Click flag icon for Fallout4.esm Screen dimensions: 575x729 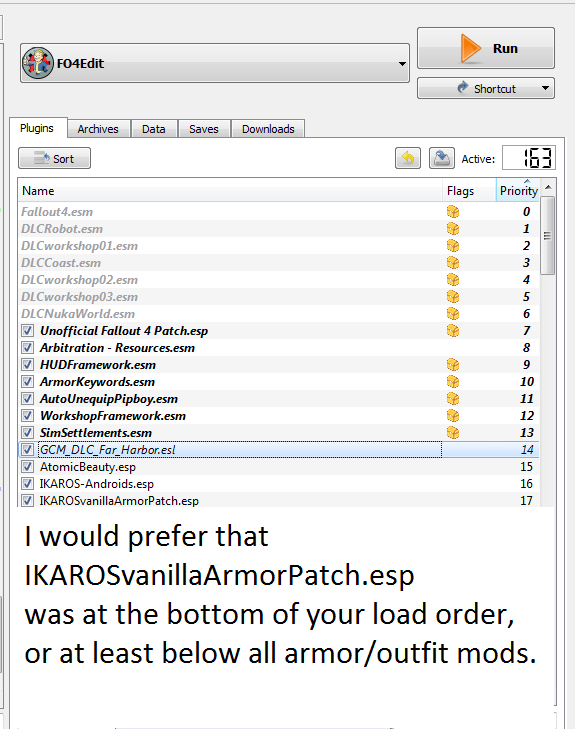coord(453,212)
